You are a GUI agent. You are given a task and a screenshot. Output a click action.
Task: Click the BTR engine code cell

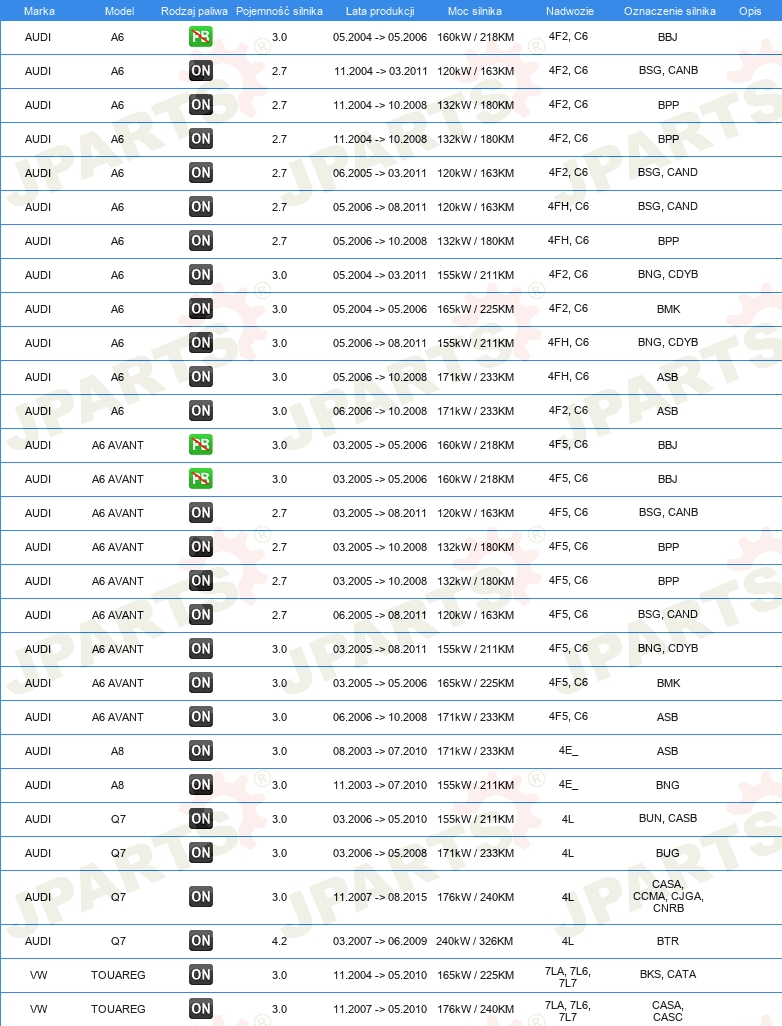pos(667,941)
